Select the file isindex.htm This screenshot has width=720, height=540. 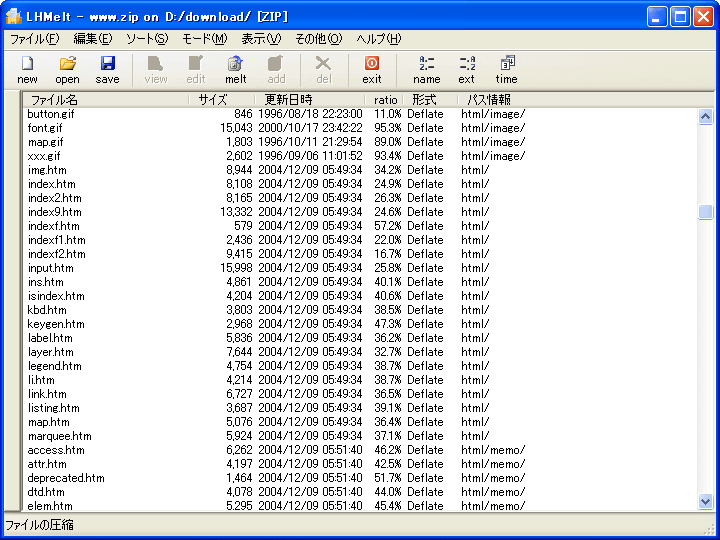(56, 296)
